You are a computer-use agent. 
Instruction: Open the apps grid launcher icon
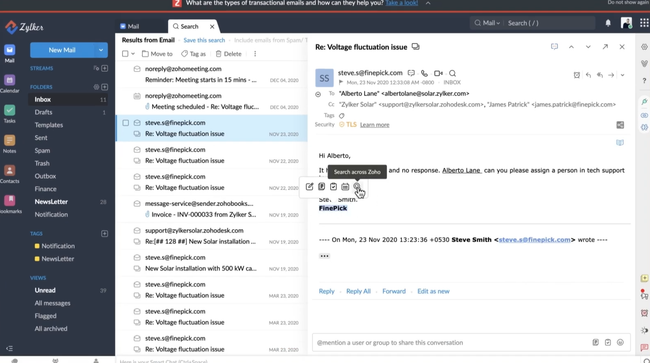pos(644,23)
